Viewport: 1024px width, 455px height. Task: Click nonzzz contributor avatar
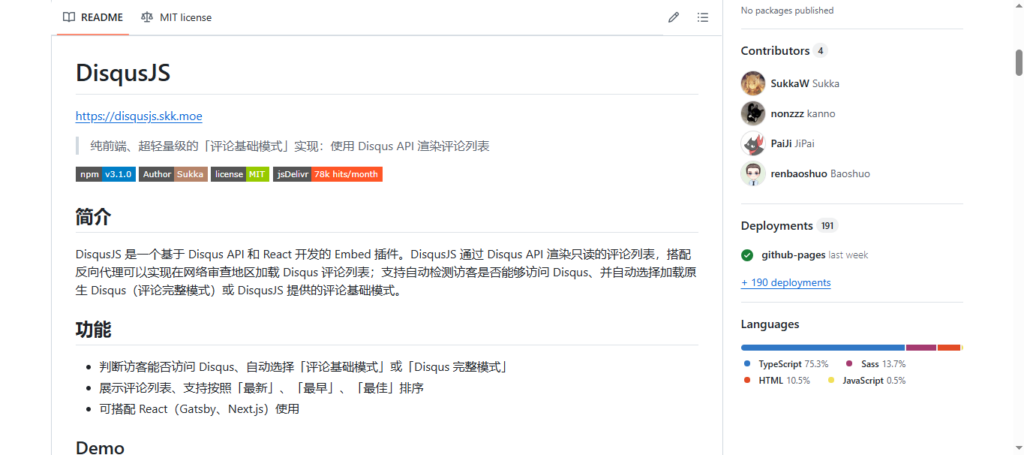point(753,114)
